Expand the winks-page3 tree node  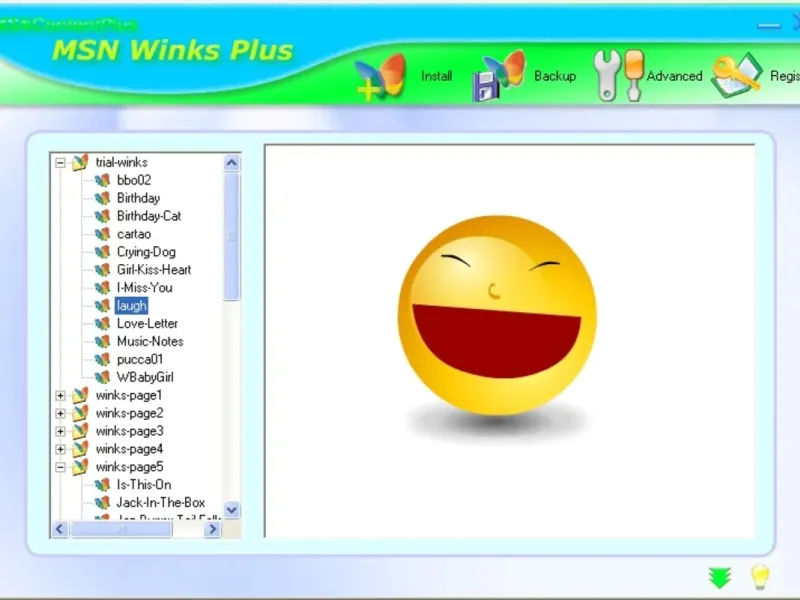coord(60,432)
